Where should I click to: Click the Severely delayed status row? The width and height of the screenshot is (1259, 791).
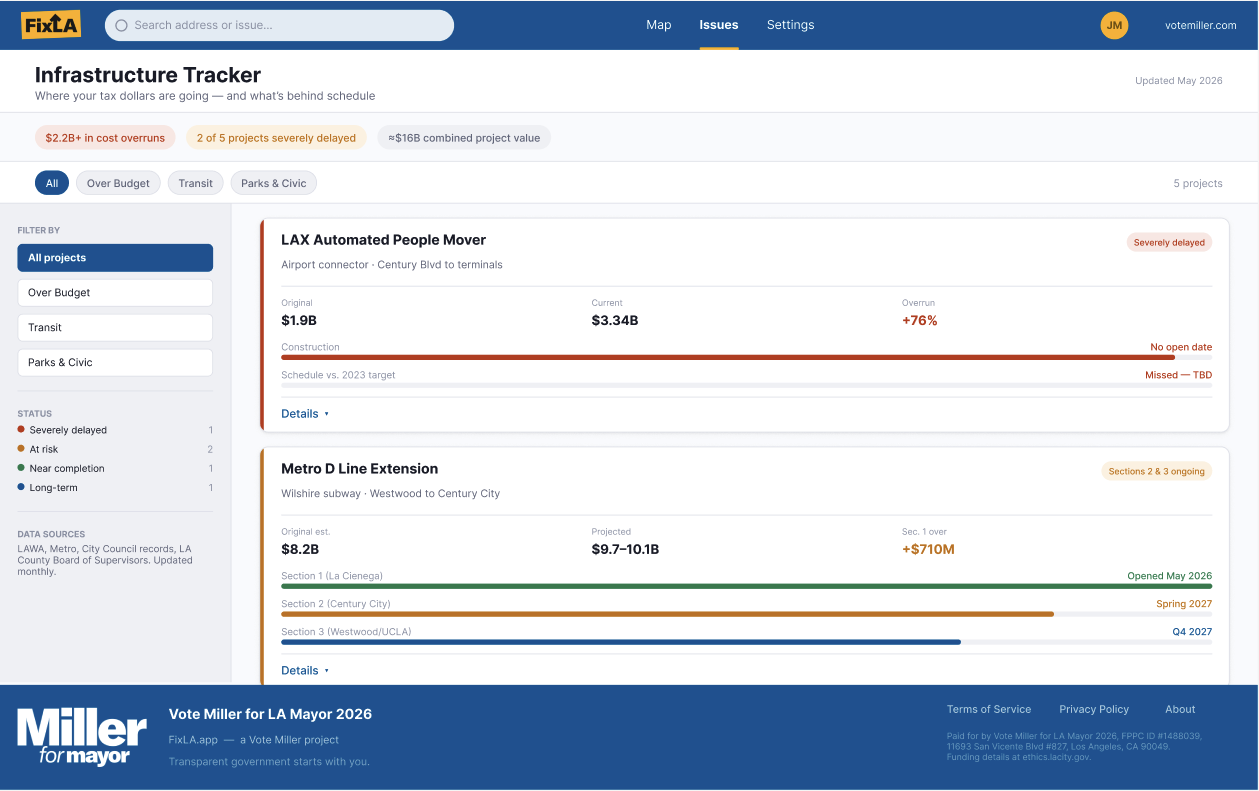115,430
